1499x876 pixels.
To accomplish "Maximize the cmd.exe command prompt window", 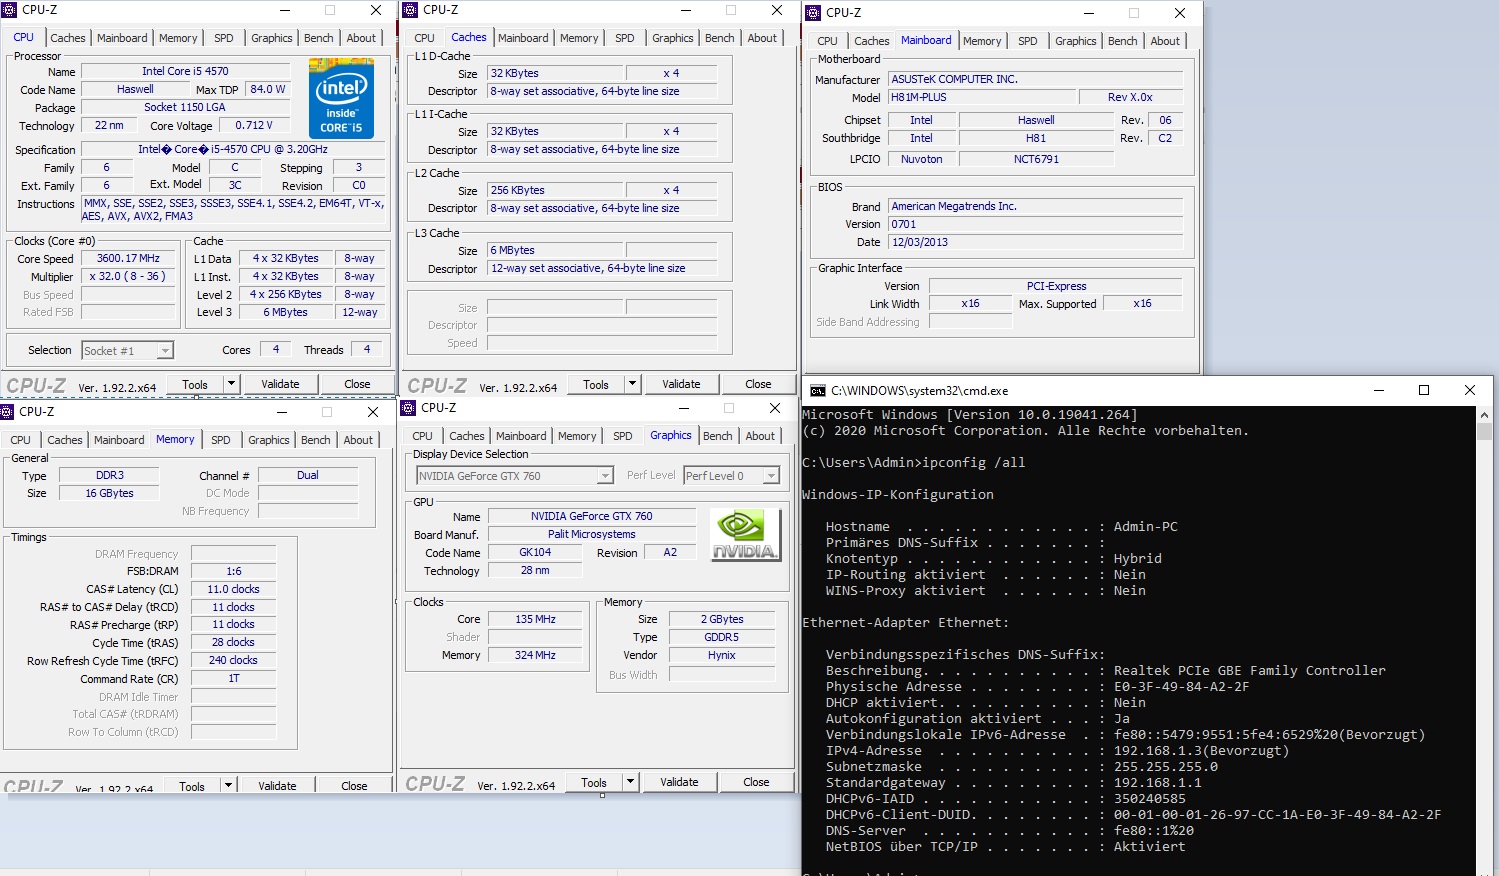I will [x=1424, y=391].
